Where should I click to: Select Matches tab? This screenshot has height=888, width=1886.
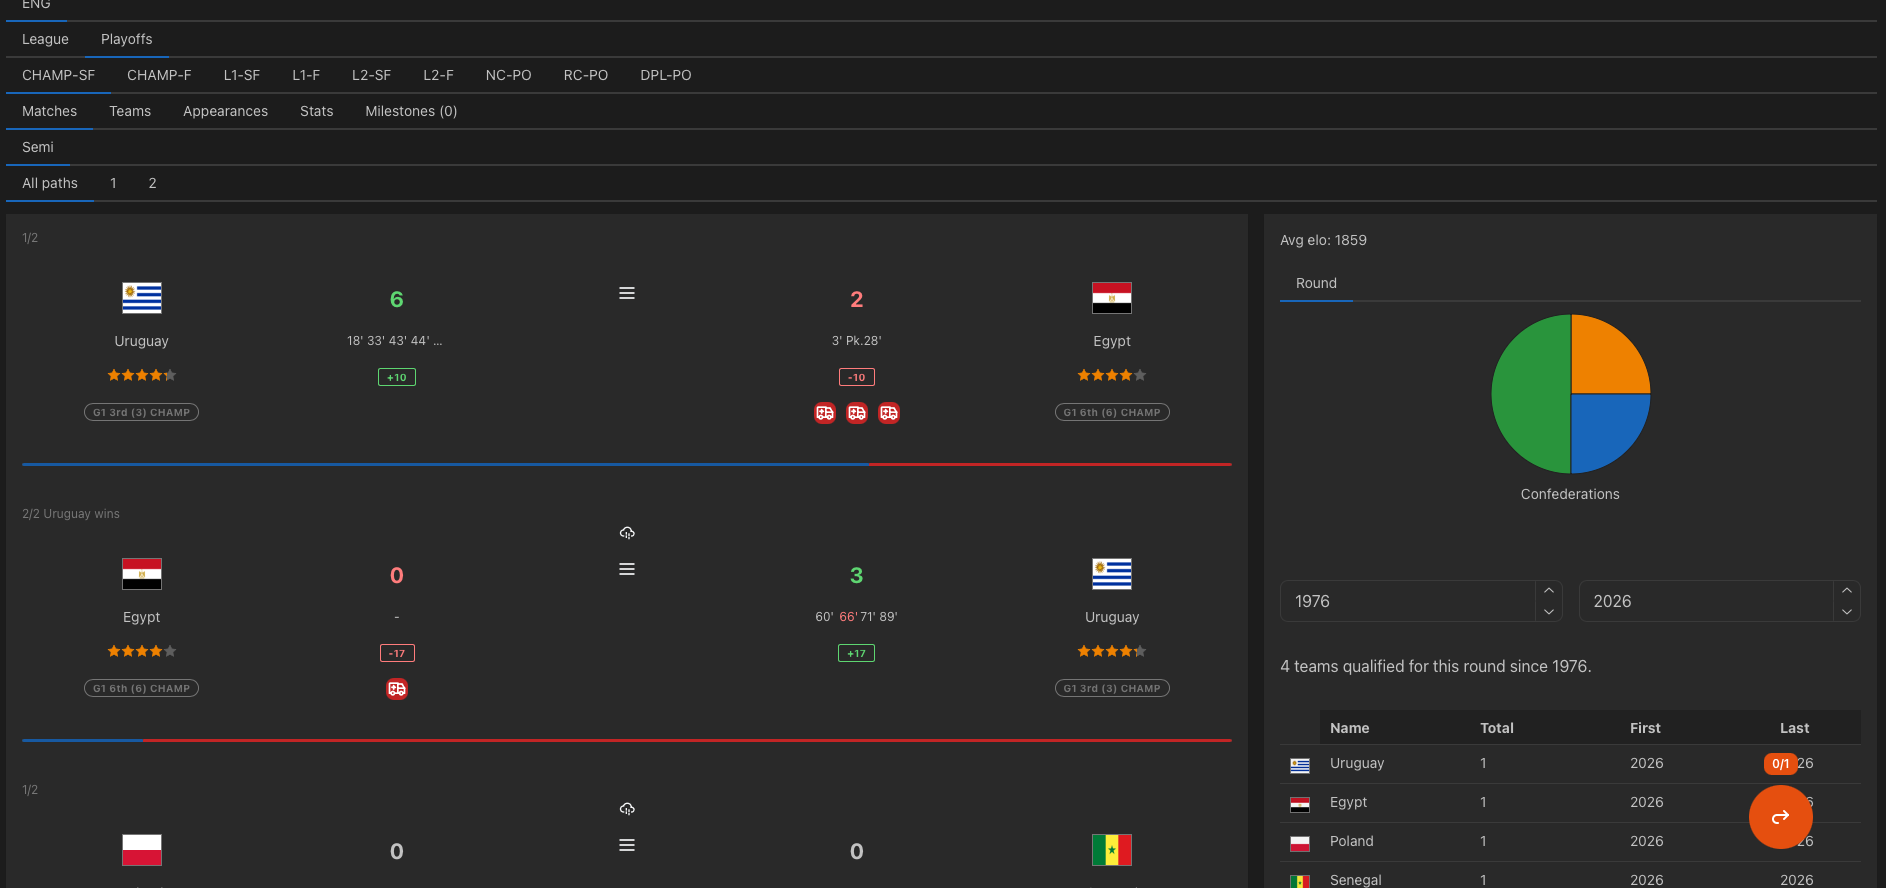pos(49,111)
